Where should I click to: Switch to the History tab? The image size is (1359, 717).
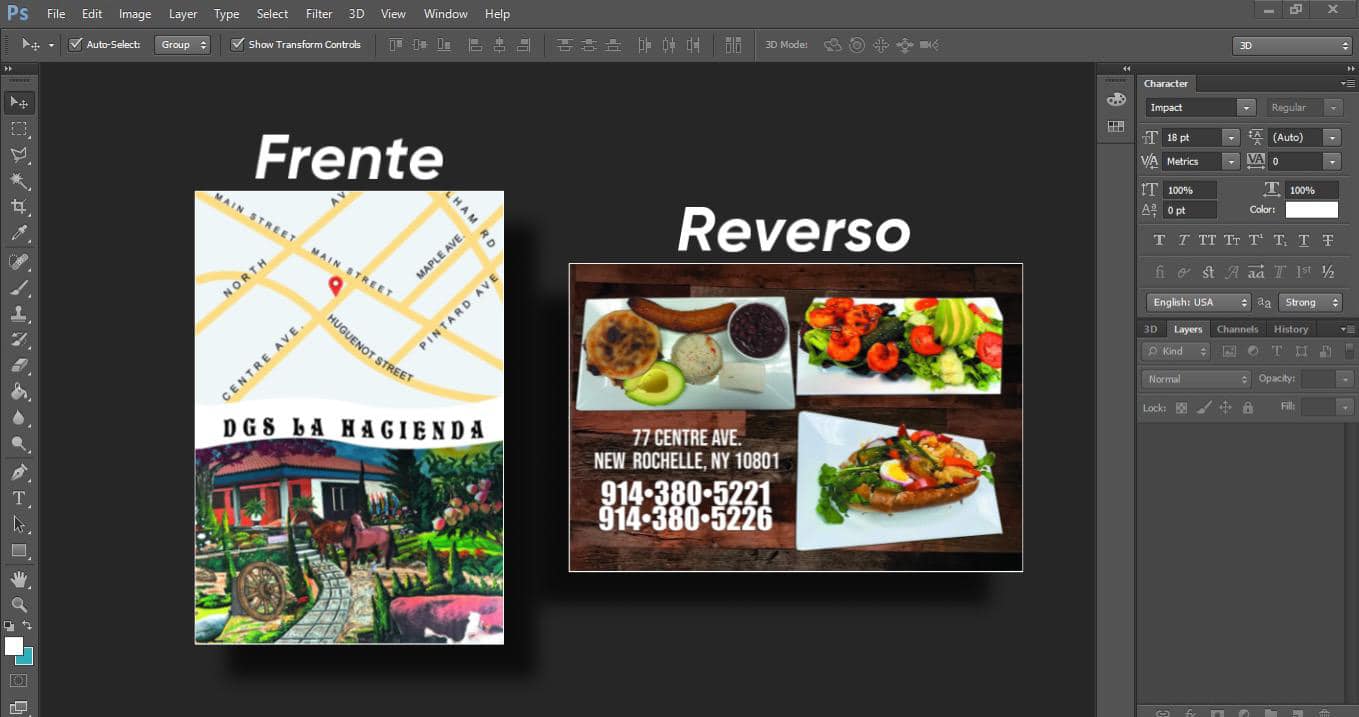[x=1290, y=329]
